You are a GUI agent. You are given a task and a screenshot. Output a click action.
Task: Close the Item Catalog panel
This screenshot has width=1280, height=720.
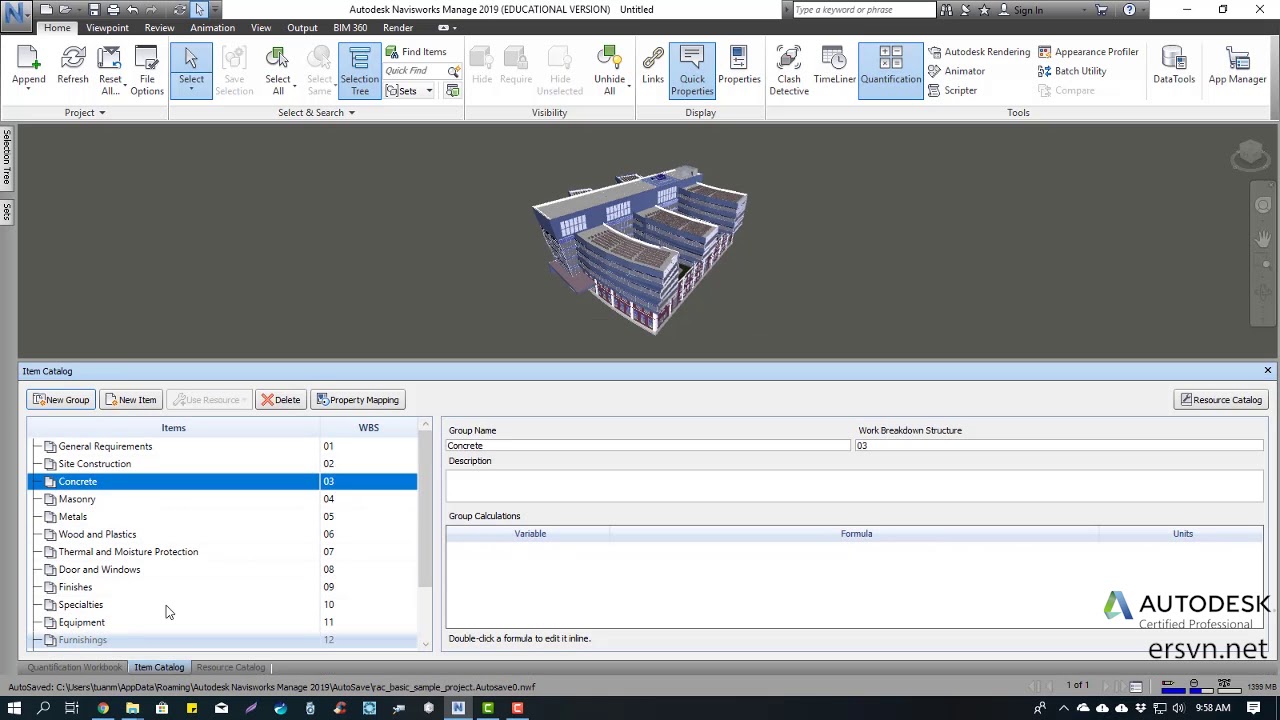point(1267,371)
